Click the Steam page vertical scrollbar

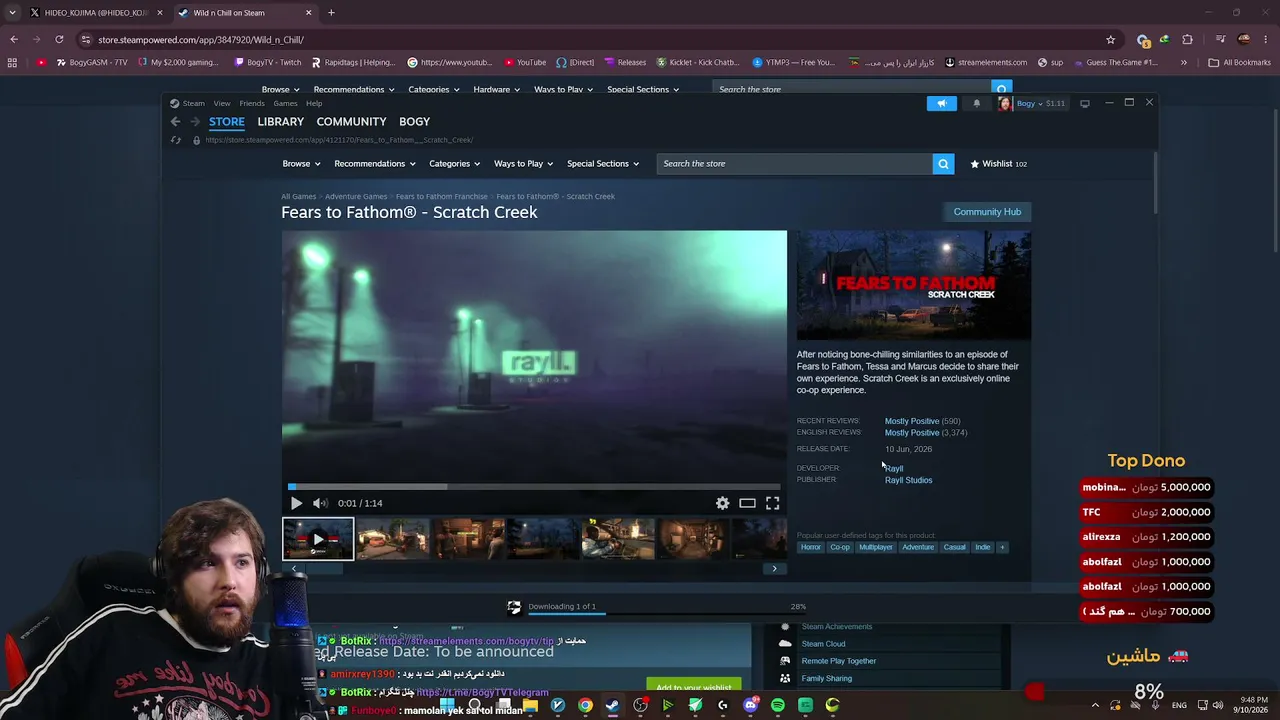[x=1155, y=182]
